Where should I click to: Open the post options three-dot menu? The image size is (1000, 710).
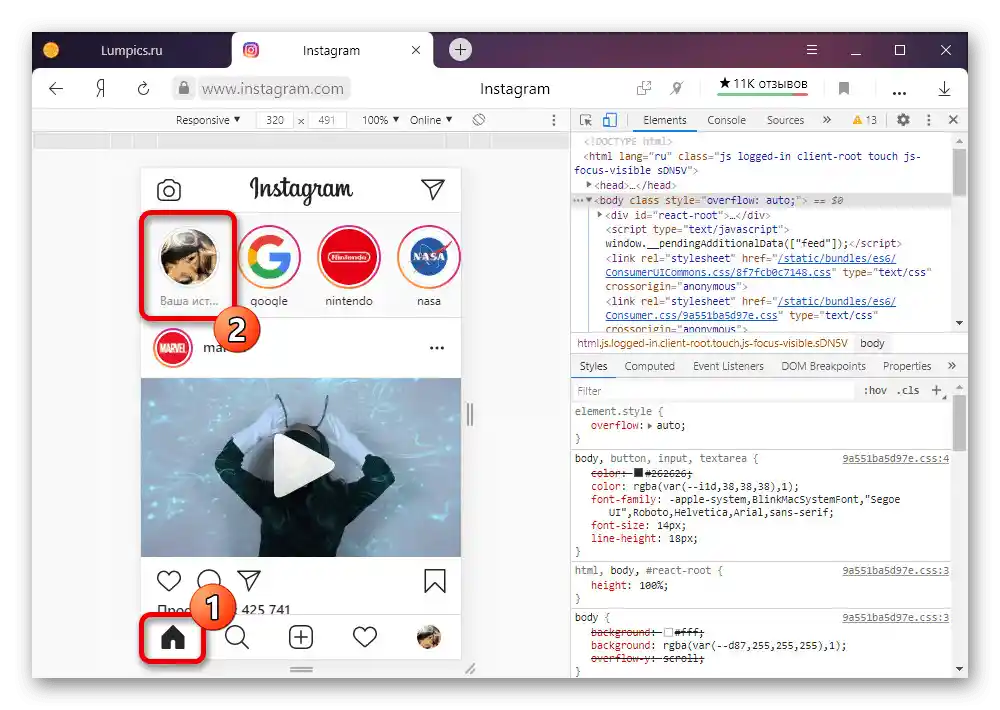click(x=437, y=348)
